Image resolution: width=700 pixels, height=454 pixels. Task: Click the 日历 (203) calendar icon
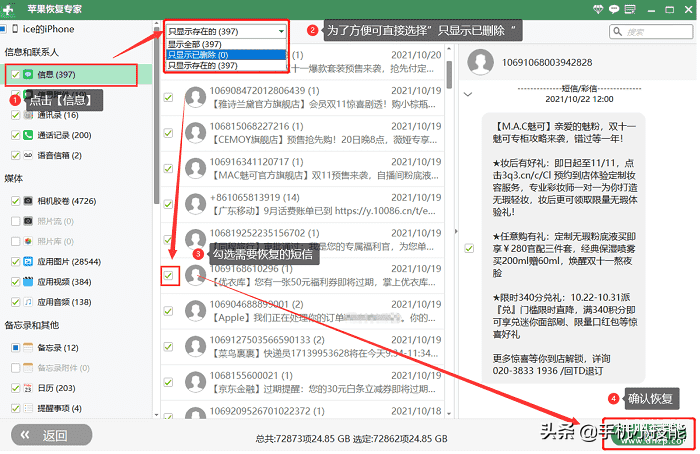[x=28, y=388]
